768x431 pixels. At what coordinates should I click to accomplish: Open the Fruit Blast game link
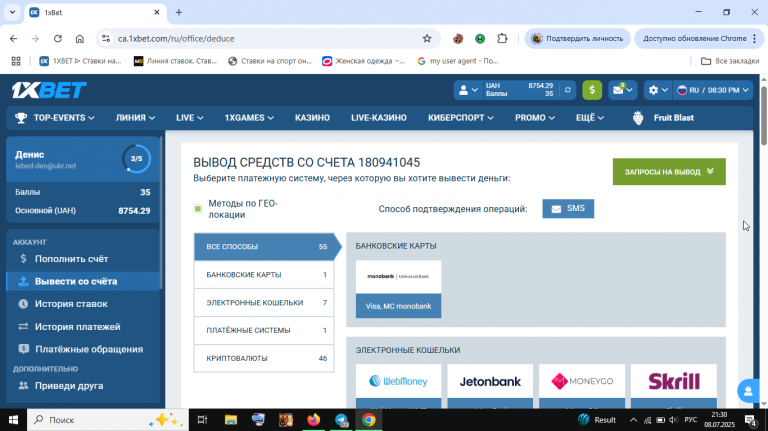[x=673, y=118]
